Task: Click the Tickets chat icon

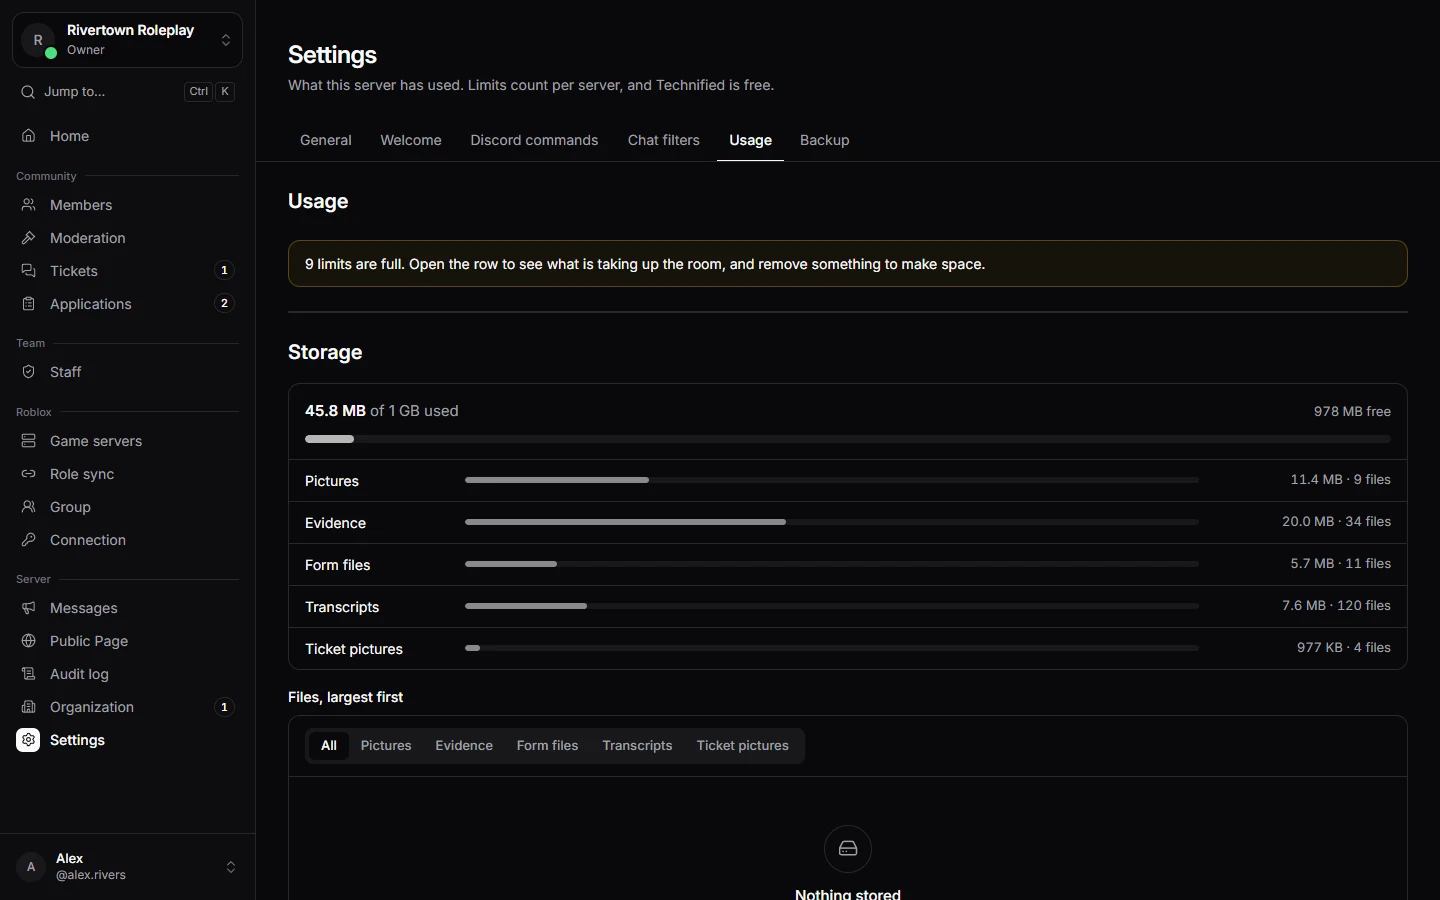Action: click(x=29, y=271)
